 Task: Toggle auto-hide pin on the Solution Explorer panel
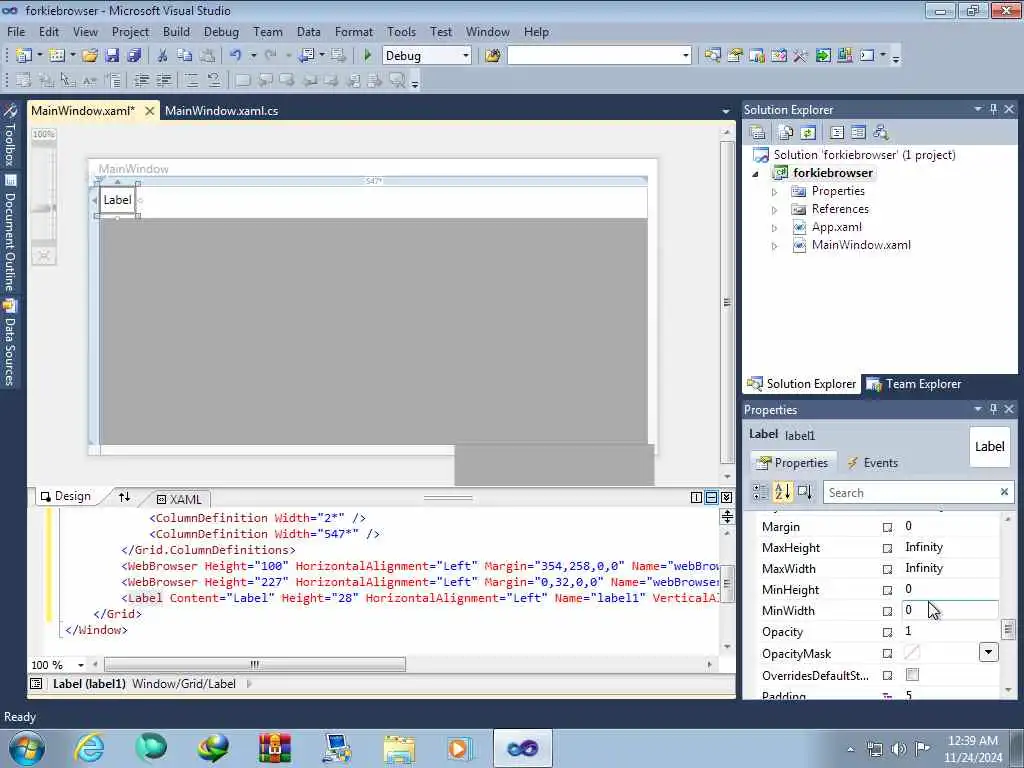[x=993, y=109]
